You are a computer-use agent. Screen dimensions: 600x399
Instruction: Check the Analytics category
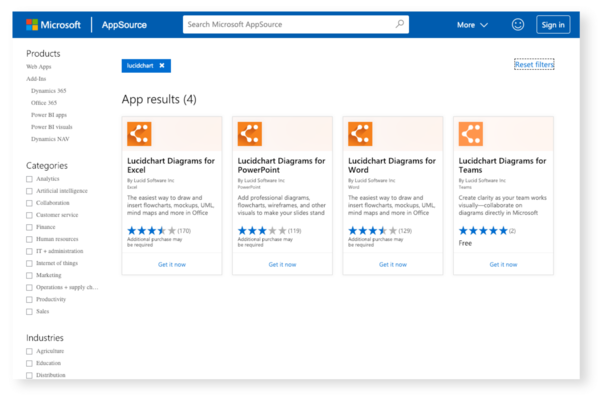pyautogui.click(x=29, y=179)
